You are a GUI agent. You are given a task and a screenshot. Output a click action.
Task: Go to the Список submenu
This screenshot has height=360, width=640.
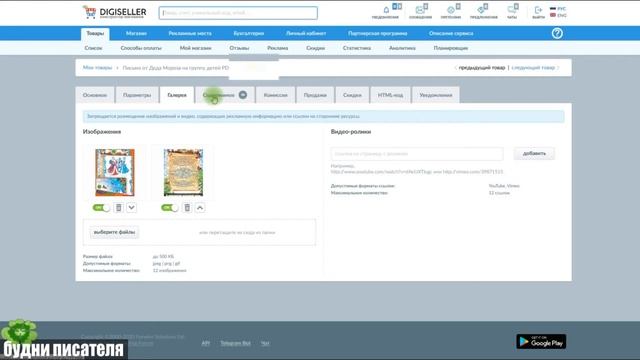pyautogui.click(x=93, y=48)
